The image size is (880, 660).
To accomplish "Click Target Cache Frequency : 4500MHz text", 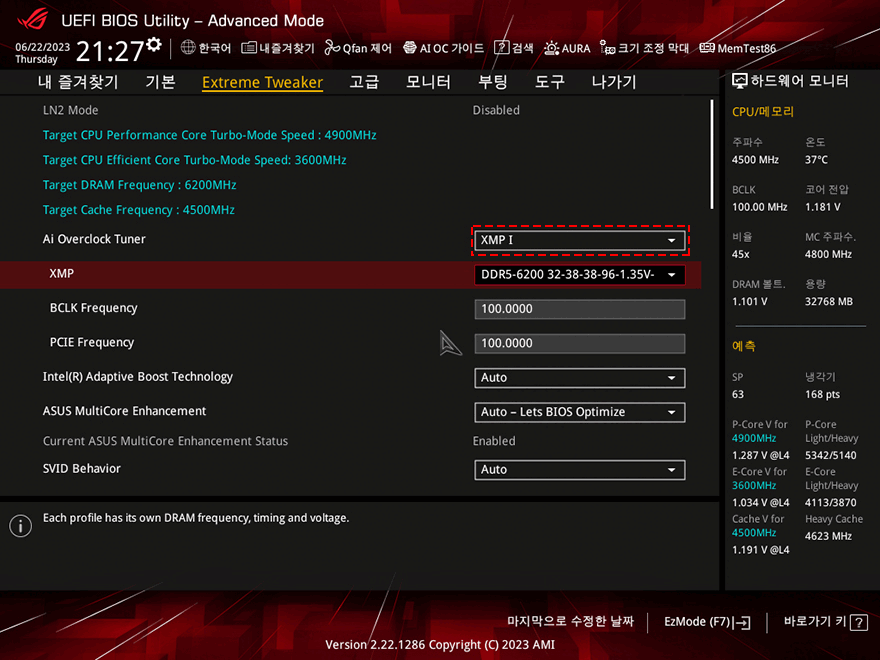I will pos(139,210).
